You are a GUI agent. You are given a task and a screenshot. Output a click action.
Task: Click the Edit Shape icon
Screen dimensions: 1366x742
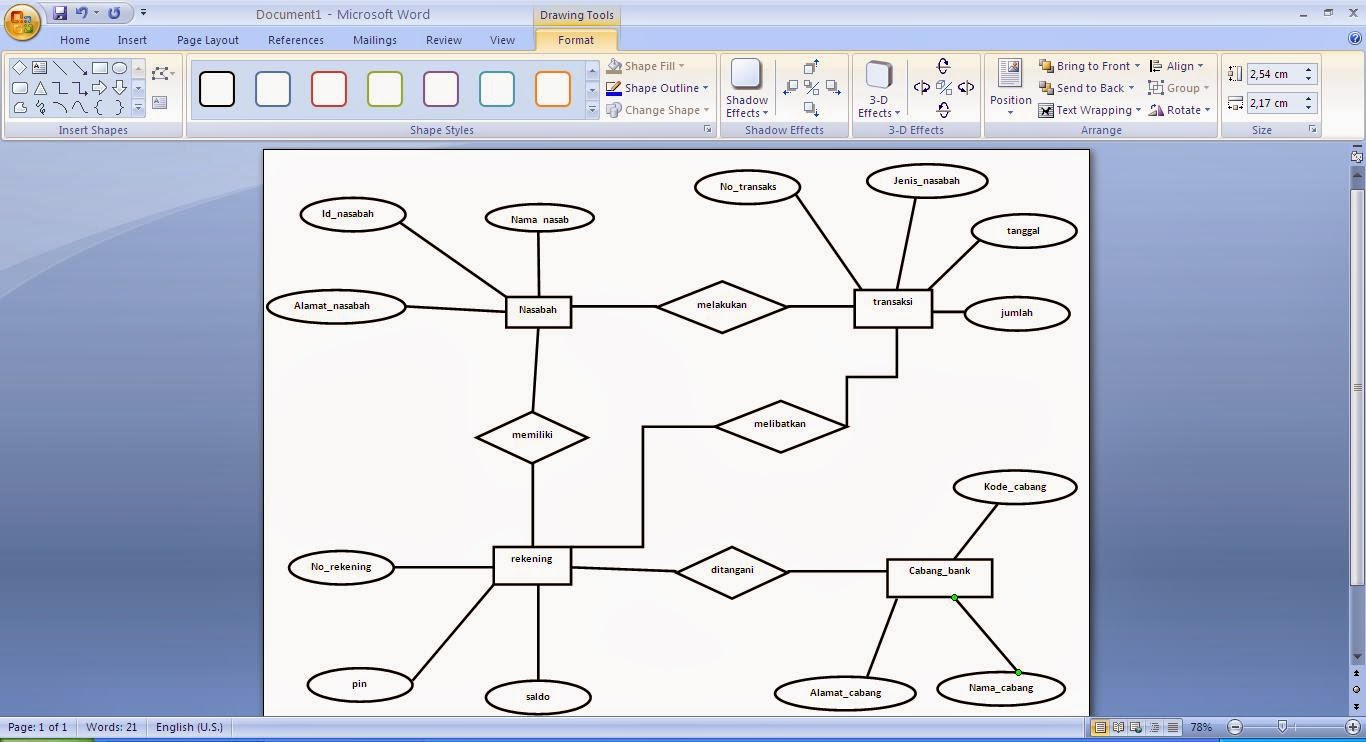coord(159,73)
